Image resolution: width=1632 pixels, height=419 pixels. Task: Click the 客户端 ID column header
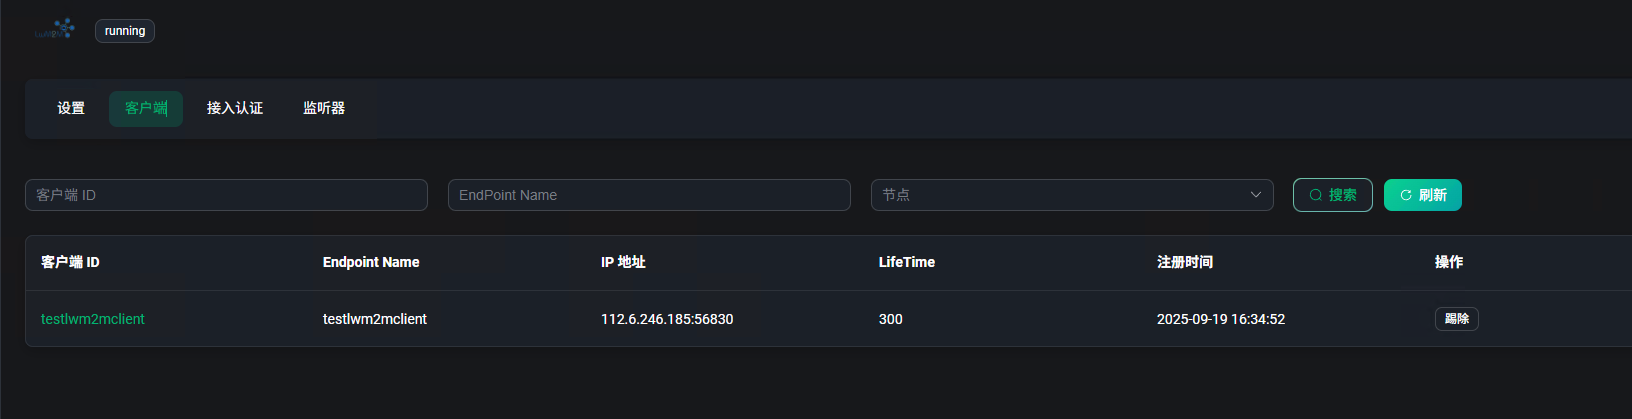click(x=70, y=262)
